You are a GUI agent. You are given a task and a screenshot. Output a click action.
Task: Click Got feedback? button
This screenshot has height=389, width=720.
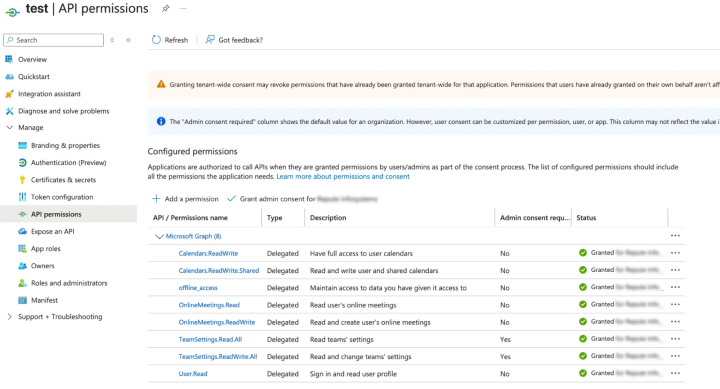point(234,40)
